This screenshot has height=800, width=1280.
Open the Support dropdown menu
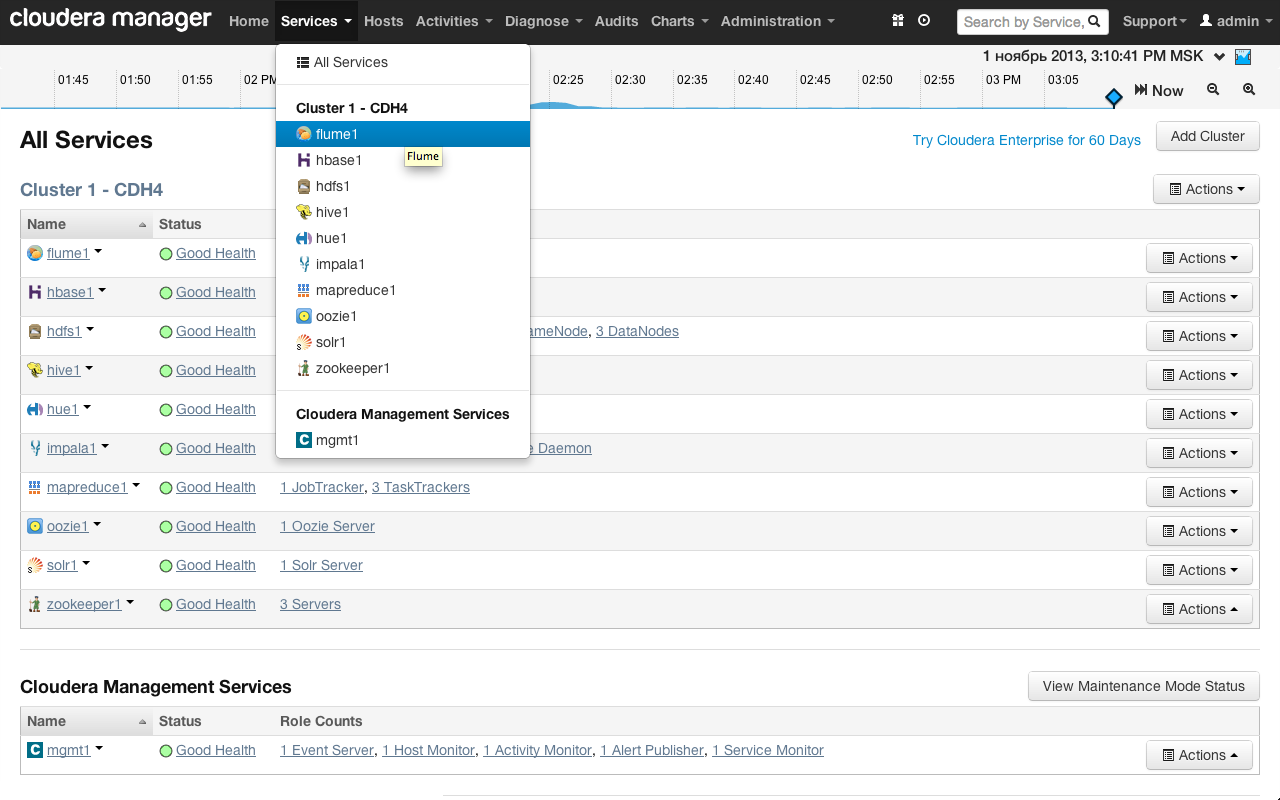pyautogui.click(x=1155, y=21)
